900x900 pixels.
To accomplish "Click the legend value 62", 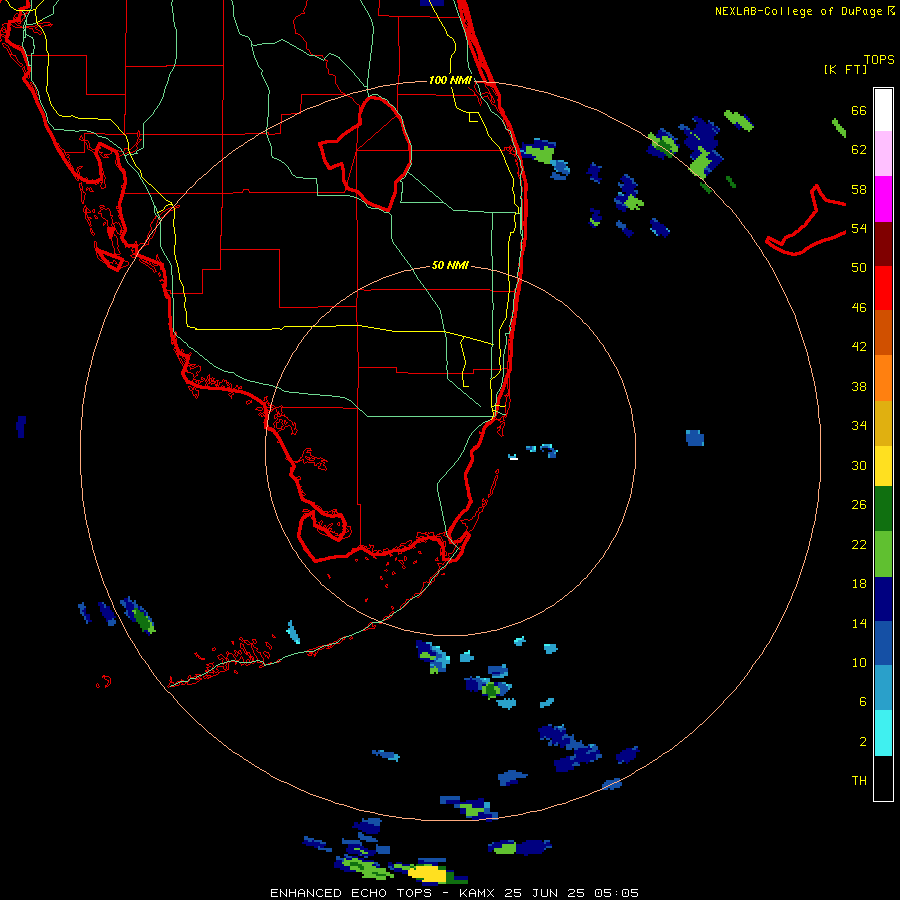I will click(x=859, y=149).
